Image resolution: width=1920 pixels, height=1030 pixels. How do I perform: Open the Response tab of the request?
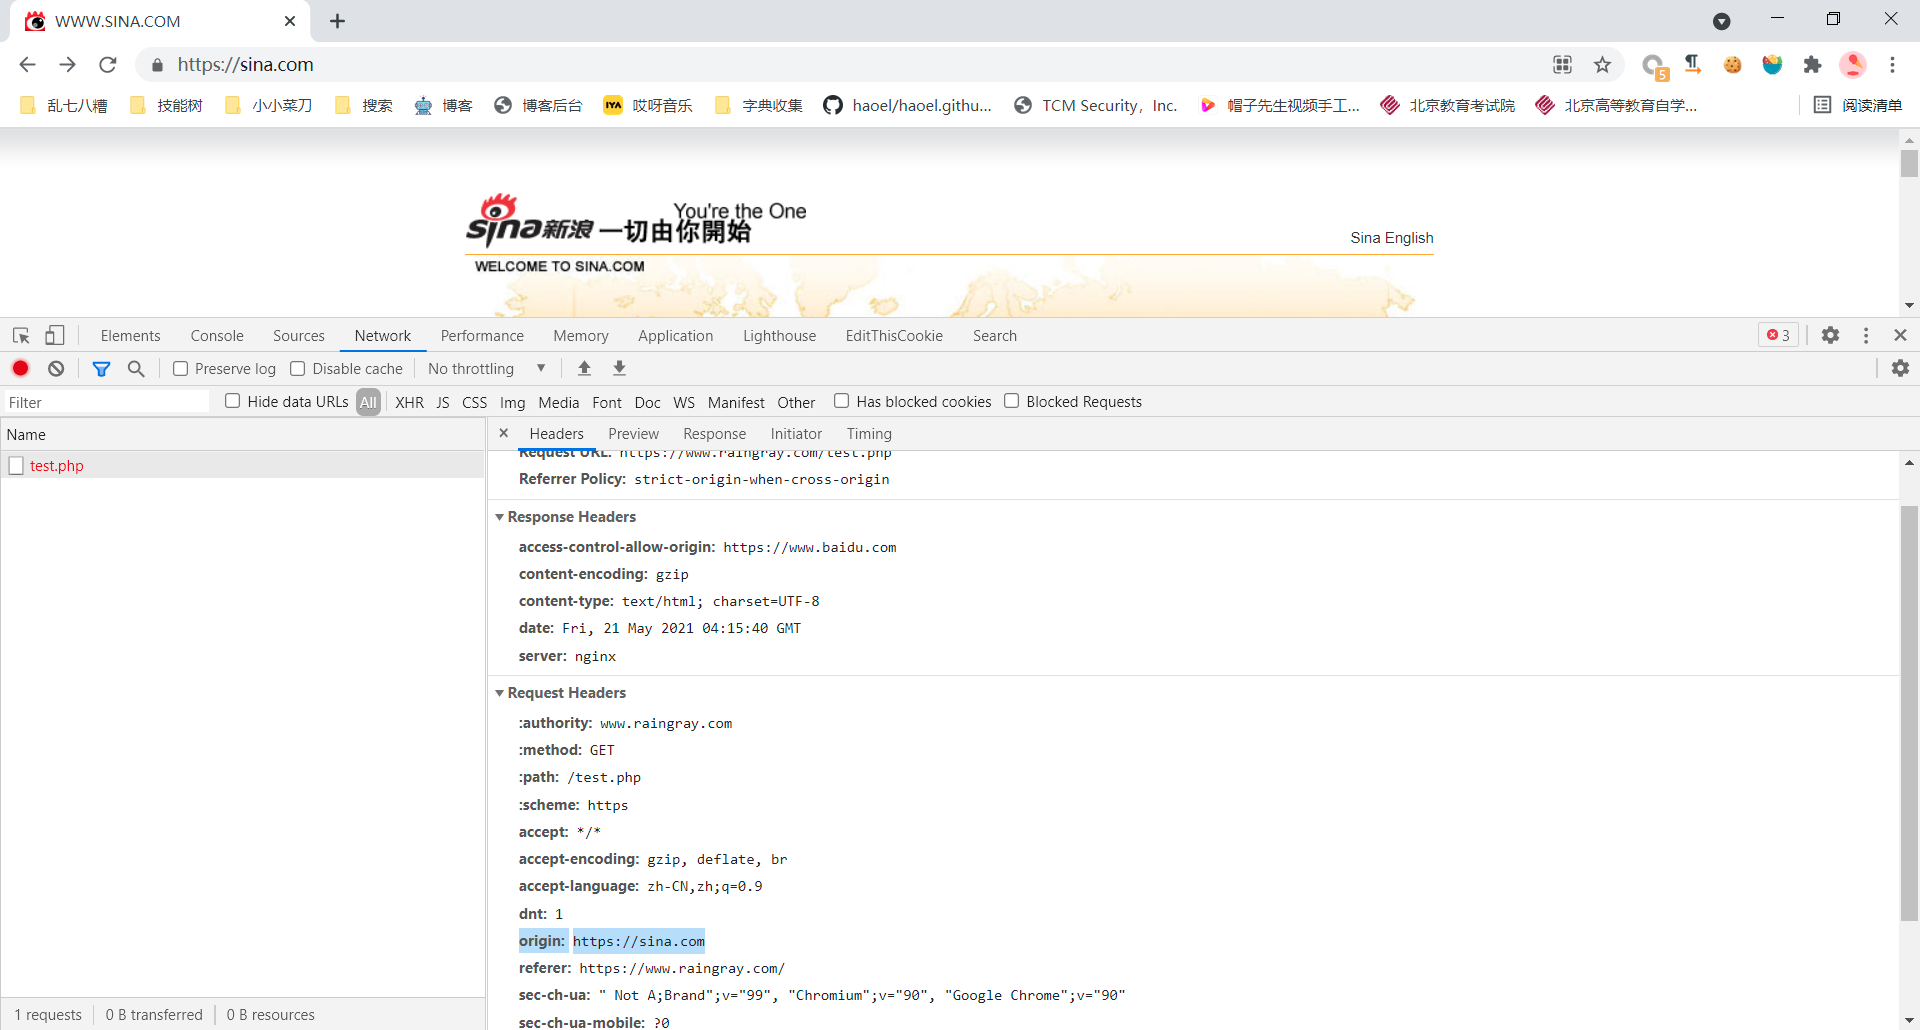[x=714, y=434]
